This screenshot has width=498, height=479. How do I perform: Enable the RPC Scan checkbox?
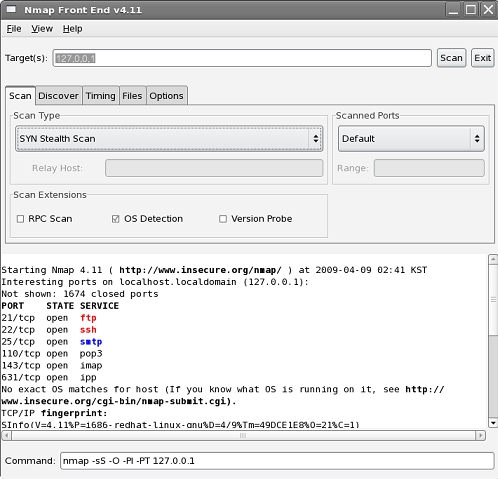pos(20,219)
